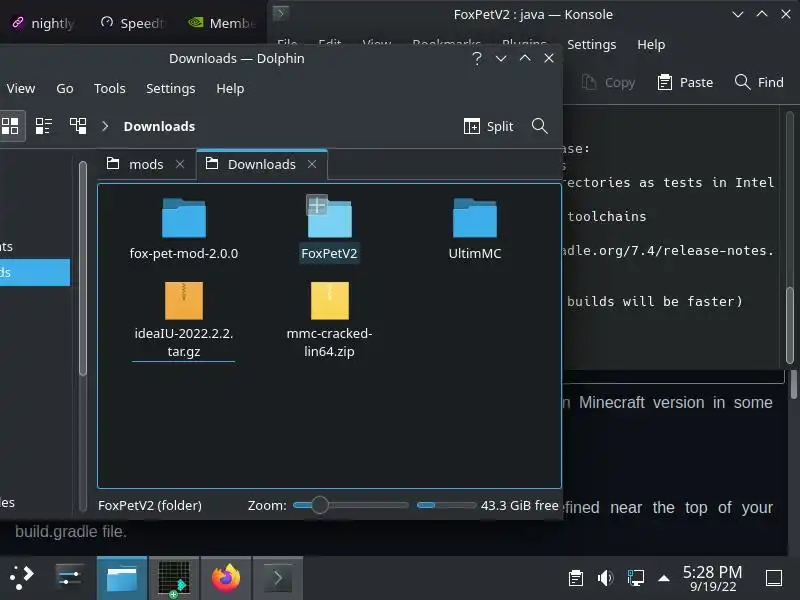Open Dolphin's Settings menu
This screenshot has width=800, height=600.
coord(170,88)
